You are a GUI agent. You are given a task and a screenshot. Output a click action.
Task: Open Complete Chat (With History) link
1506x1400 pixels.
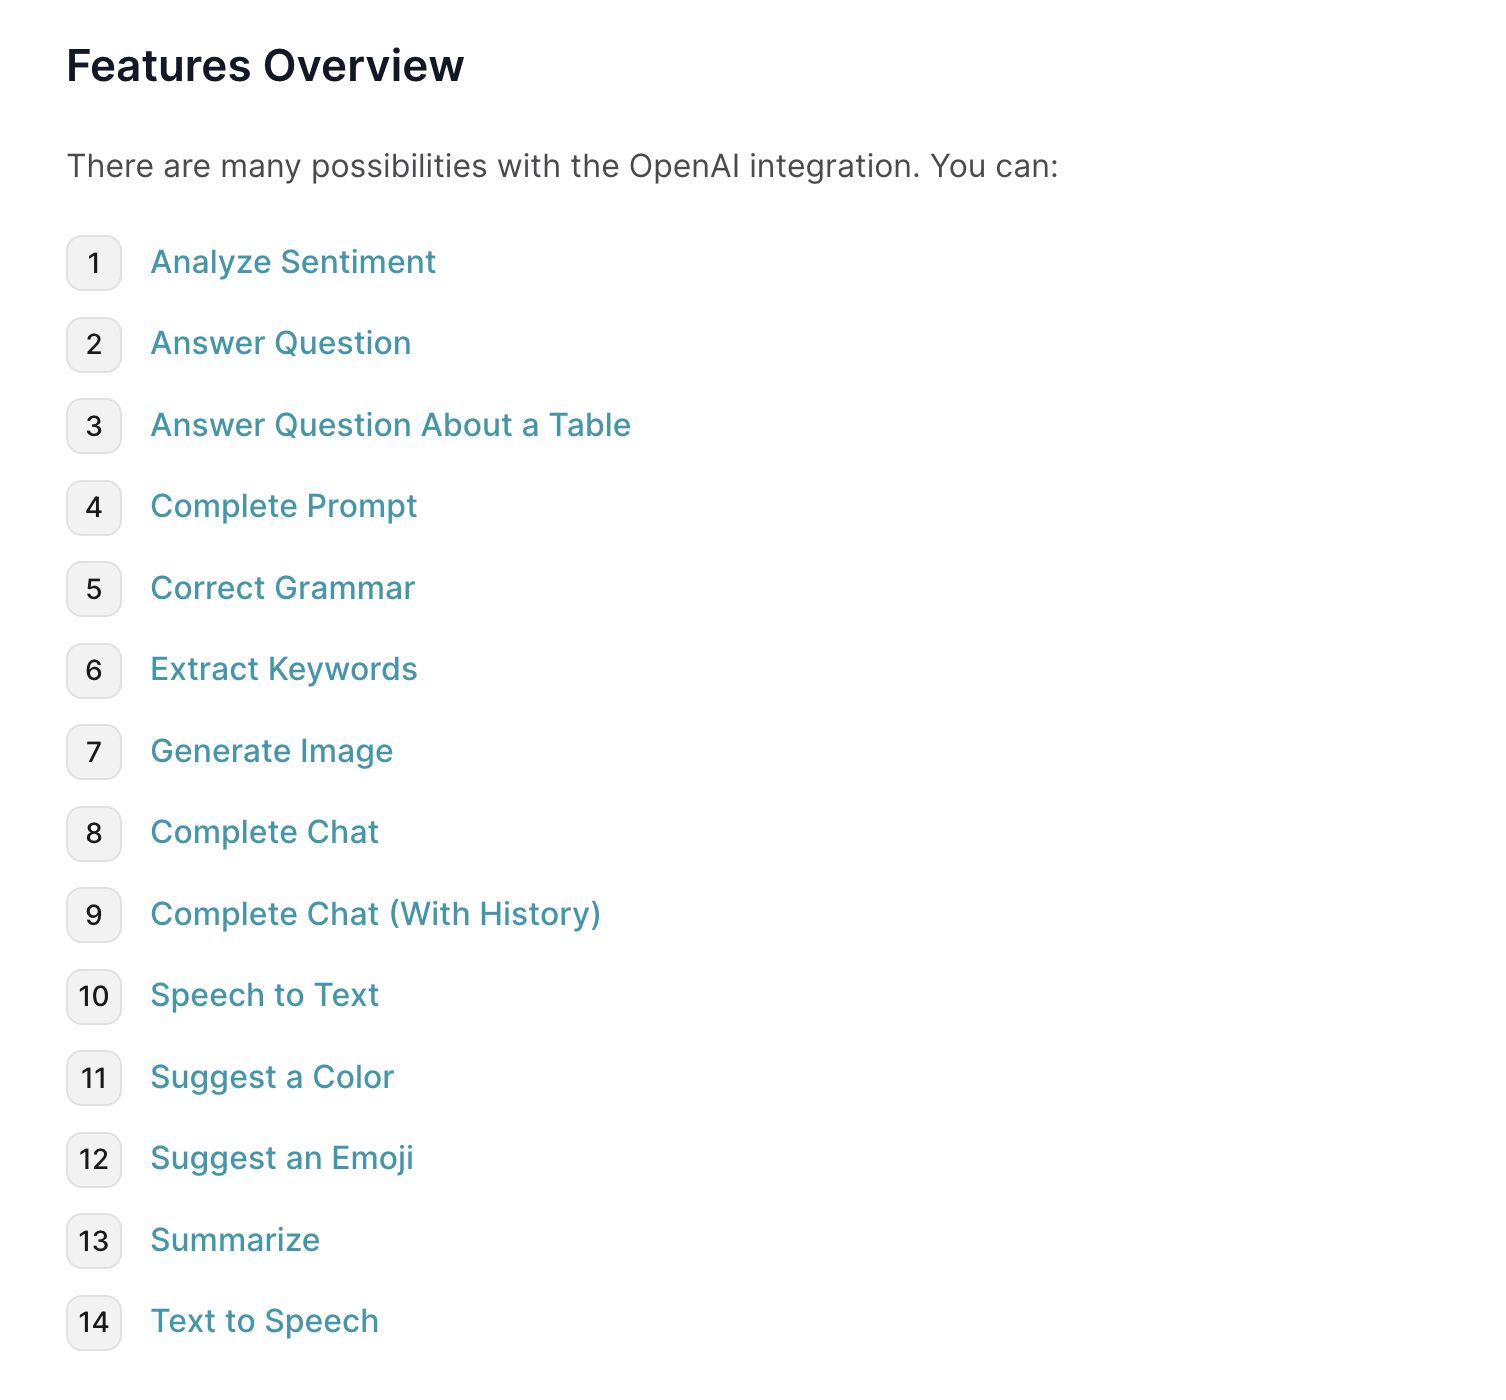point(376,914)
